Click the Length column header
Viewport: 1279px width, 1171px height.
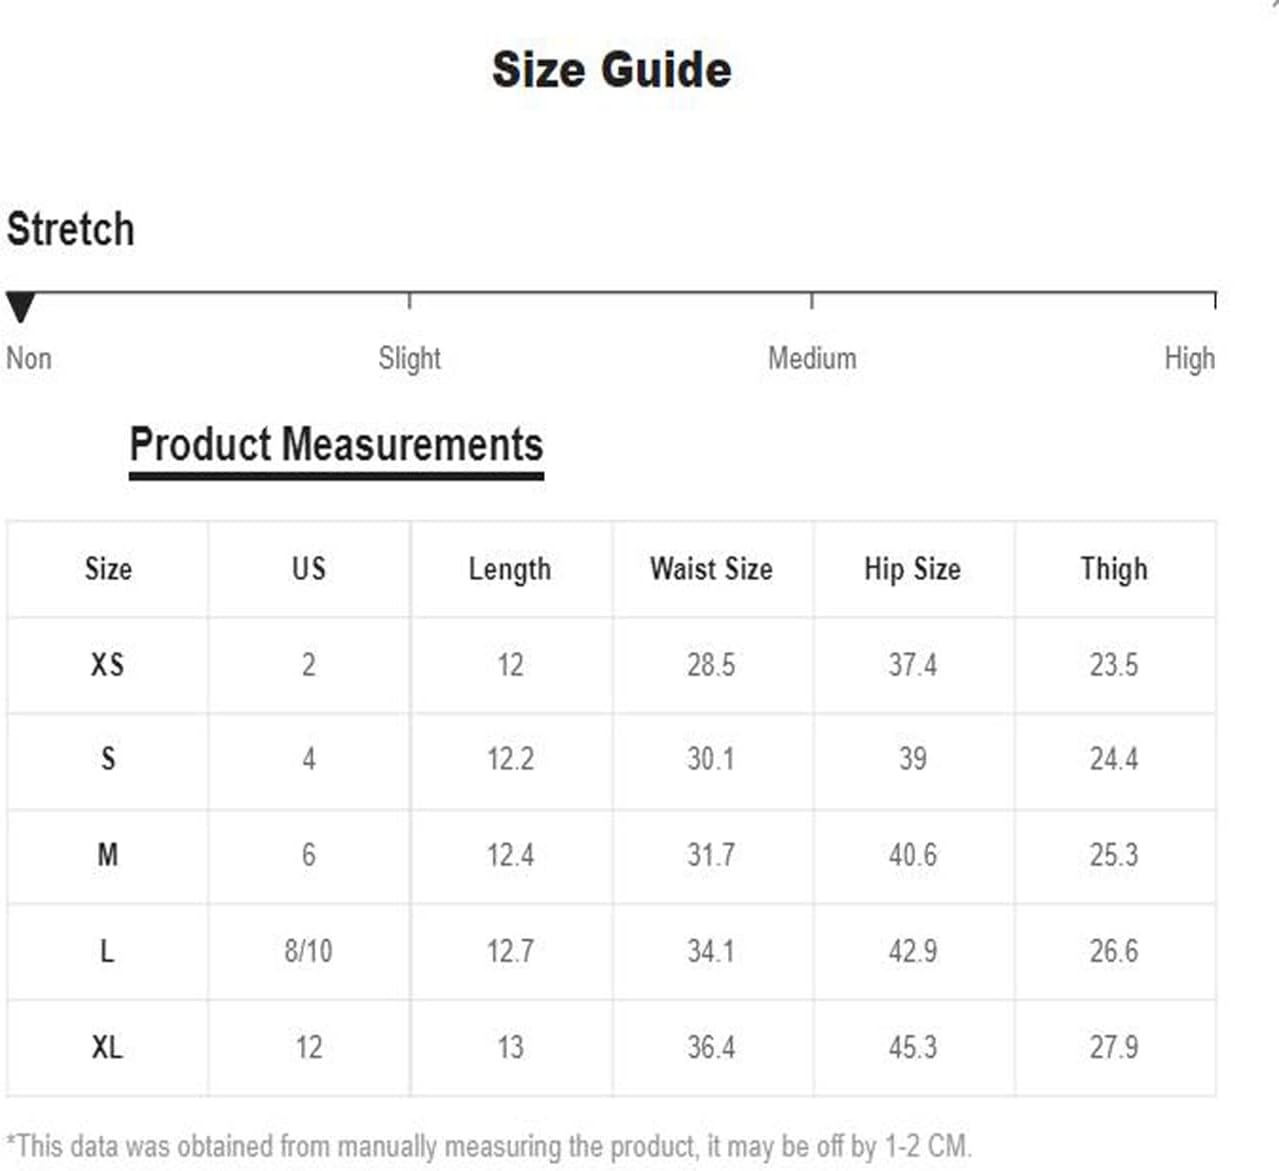(x=510, y=569)
